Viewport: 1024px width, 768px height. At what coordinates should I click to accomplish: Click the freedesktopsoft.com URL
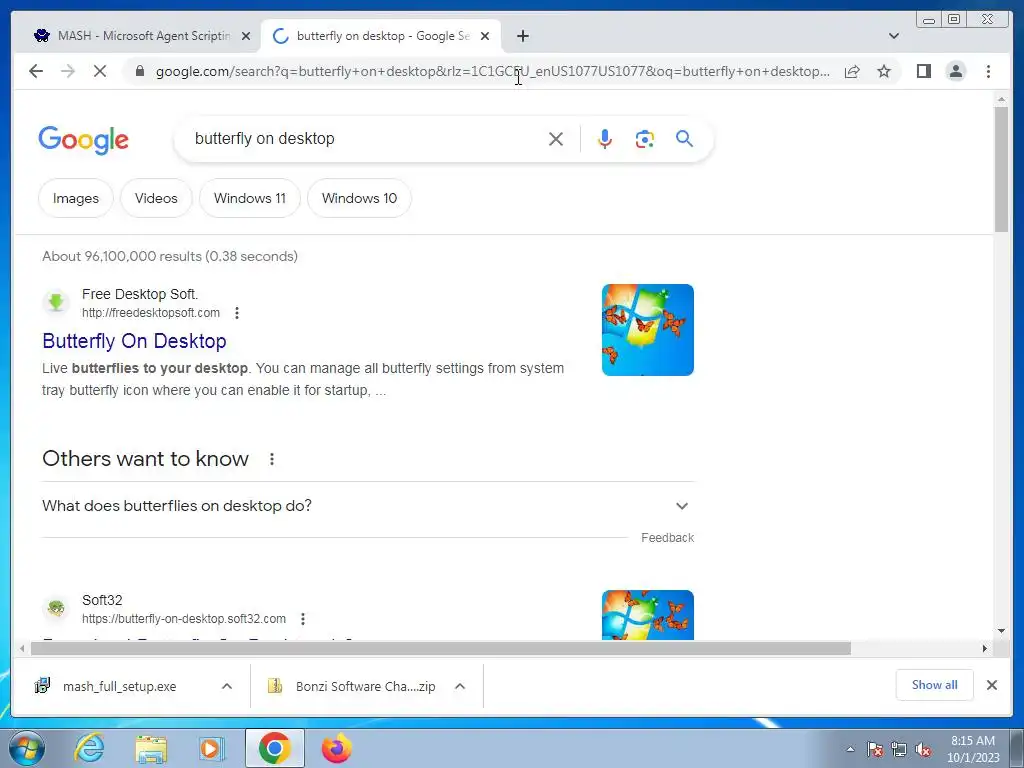pyautogui.click(x=151, y=313)
